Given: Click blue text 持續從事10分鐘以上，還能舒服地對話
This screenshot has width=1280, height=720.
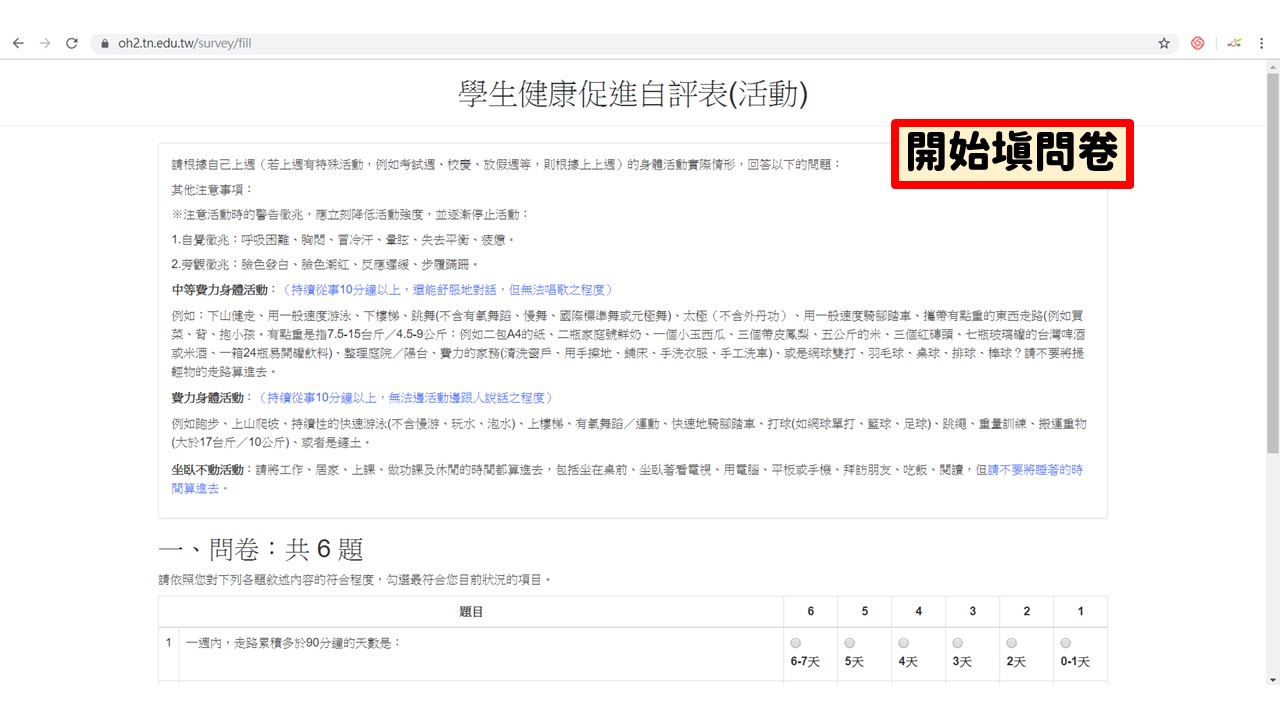Looking at the screenshot, I should pos(398,290).
